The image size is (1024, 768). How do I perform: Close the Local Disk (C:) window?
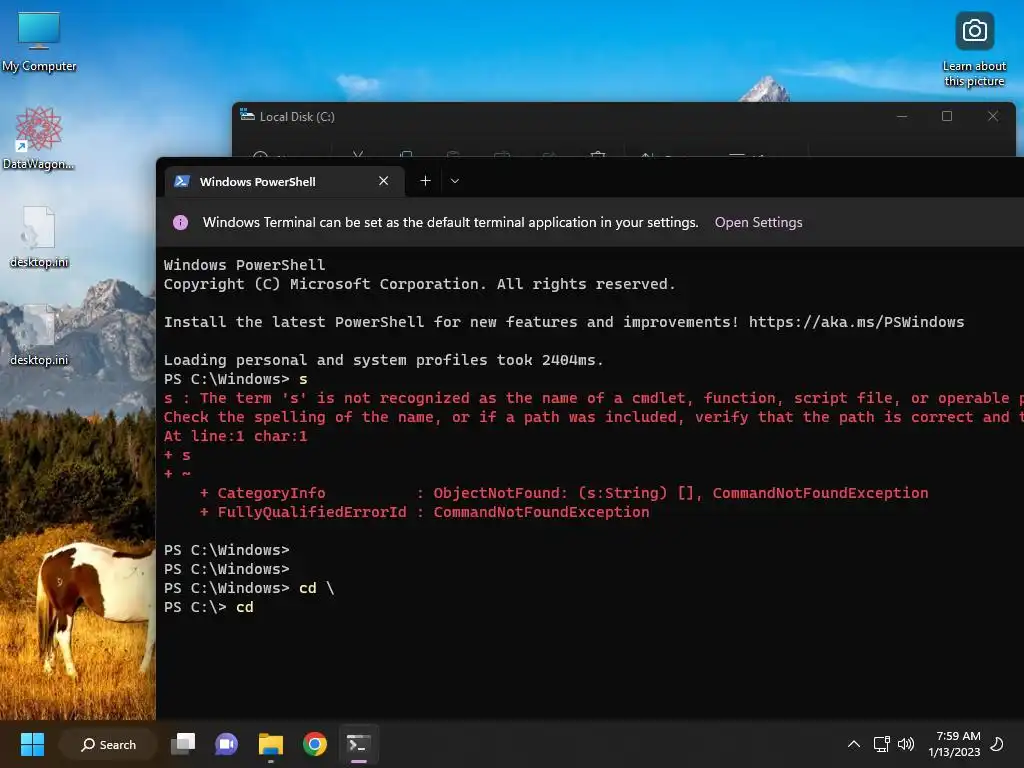(x=993, y=116)
